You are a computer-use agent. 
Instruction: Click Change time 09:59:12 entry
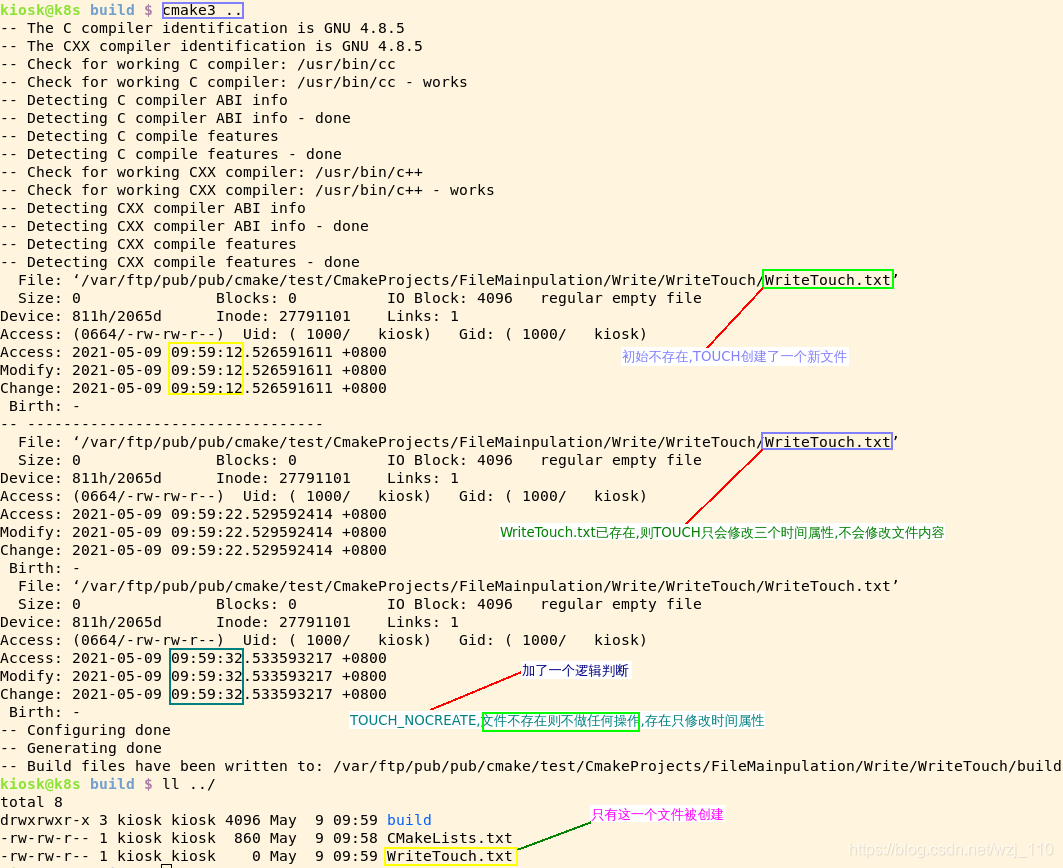click(193, 388)
